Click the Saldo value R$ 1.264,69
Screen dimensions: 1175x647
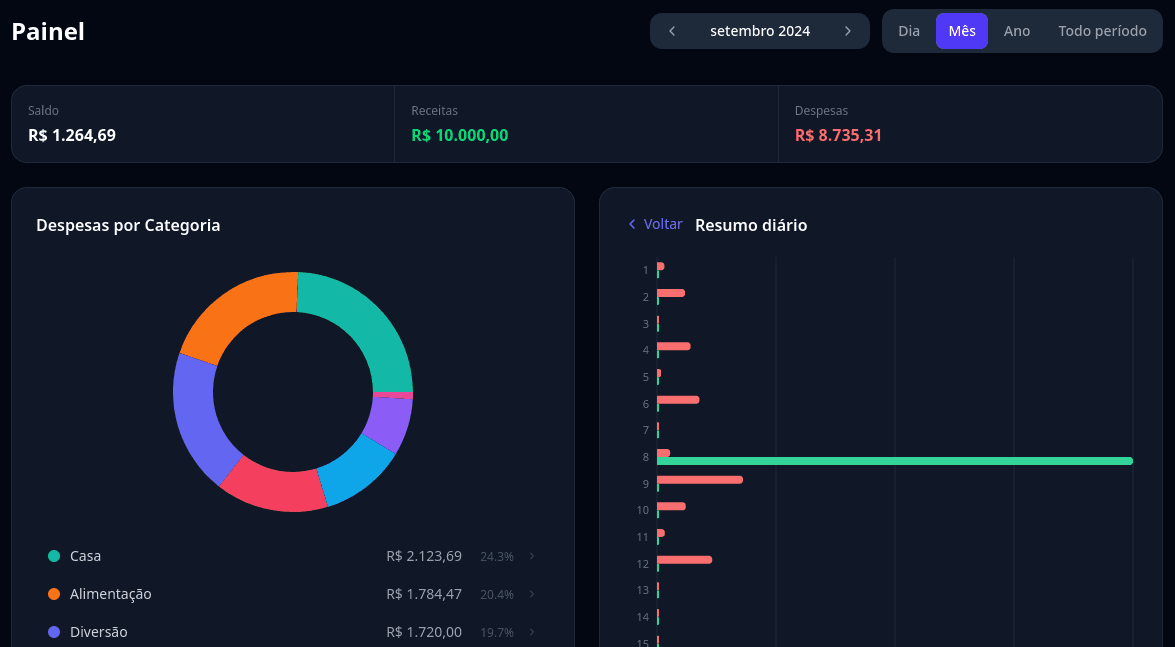pos(72,135)
